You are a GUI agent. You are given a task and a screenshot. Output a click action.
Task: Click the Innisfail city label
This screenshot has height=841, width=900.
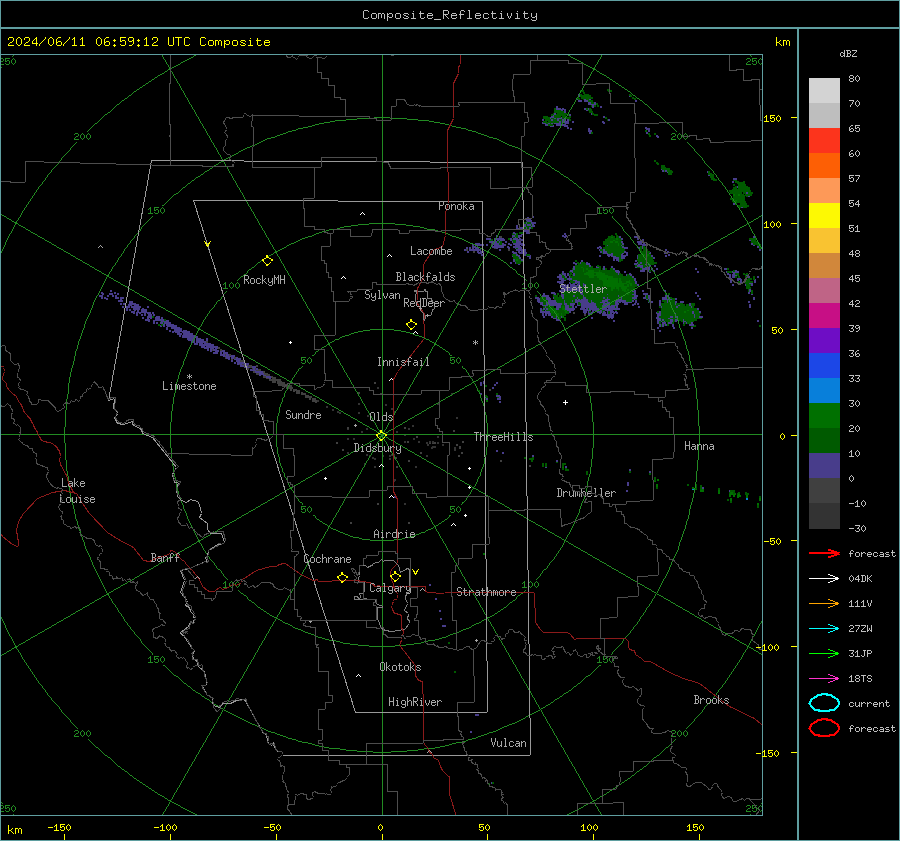tap(403, 362)
